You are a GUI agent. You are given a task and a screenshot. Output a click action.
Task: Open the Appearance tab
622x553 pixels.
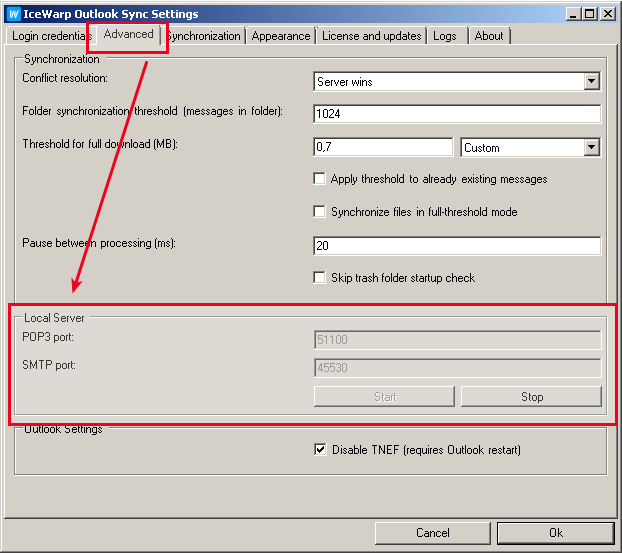coord(280,36)
